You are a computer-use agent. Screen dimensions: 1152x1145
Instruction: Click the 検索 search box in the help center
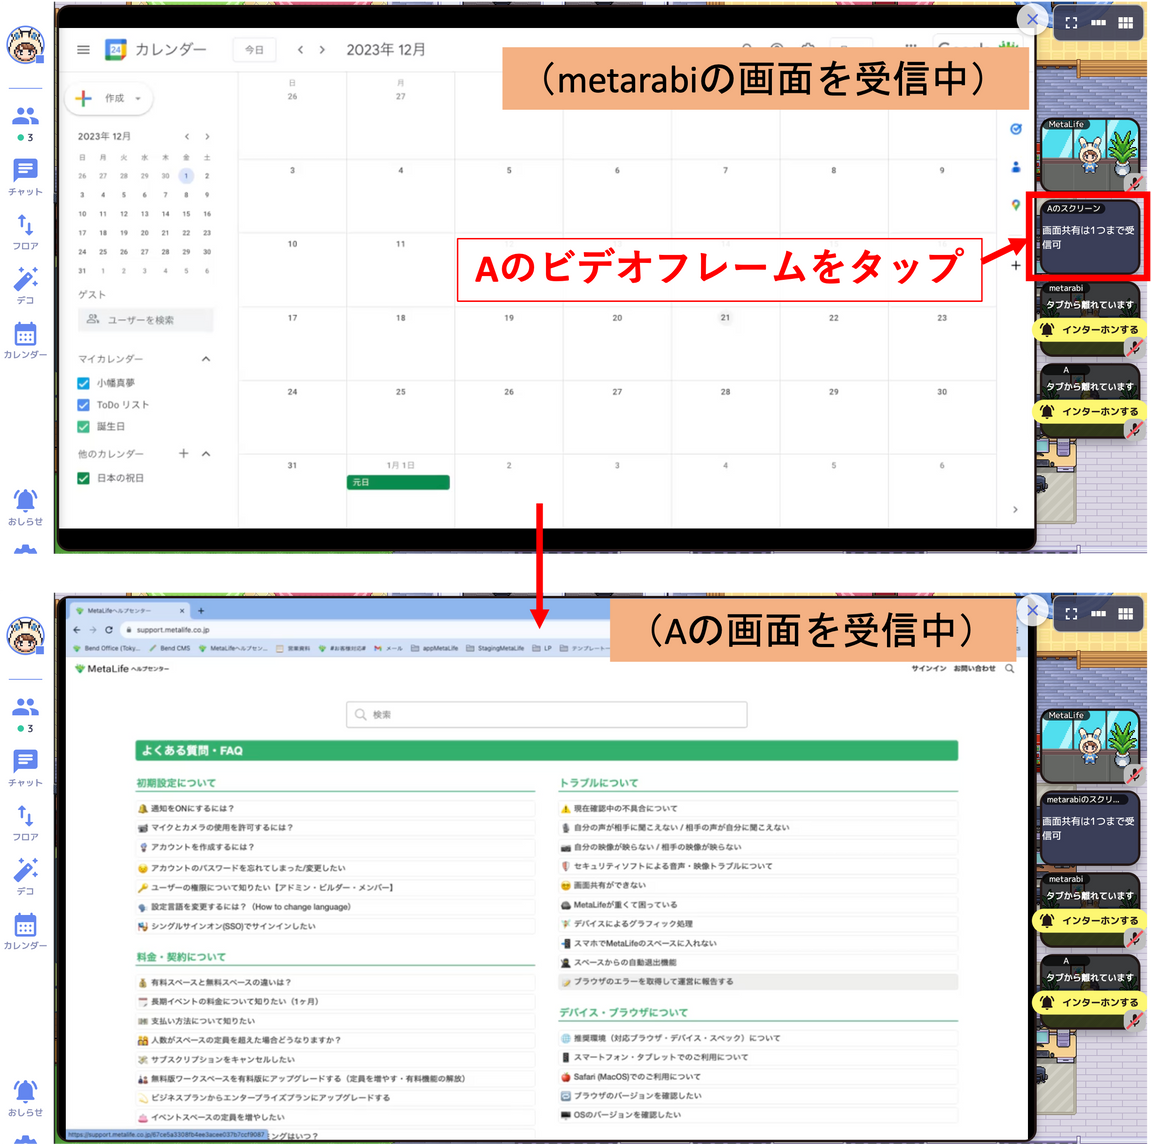pyautogui.click(x=547, y=714)
